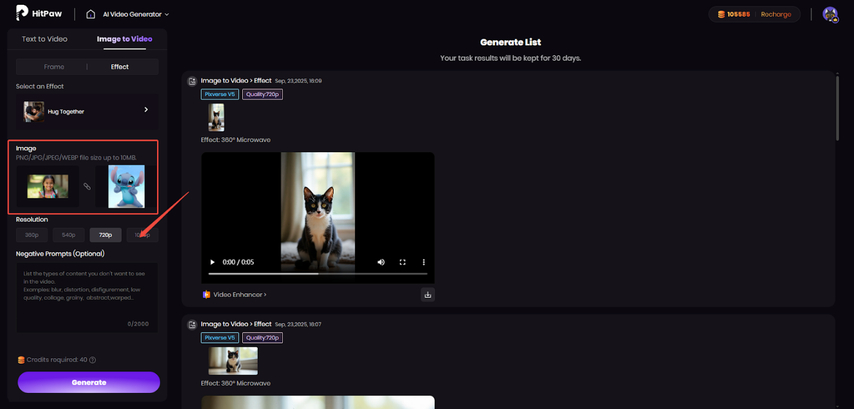Click the Generate List heading
The height and width of the screenshot is (409, 854).
pos(510,42)
